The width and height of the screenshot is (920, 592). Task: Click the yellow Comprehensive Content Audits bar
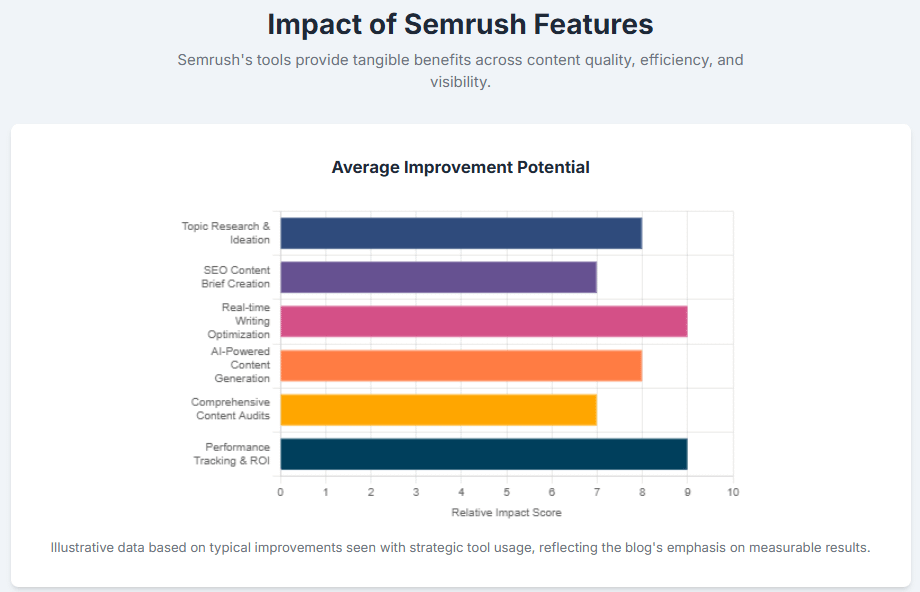coord(438,409)
